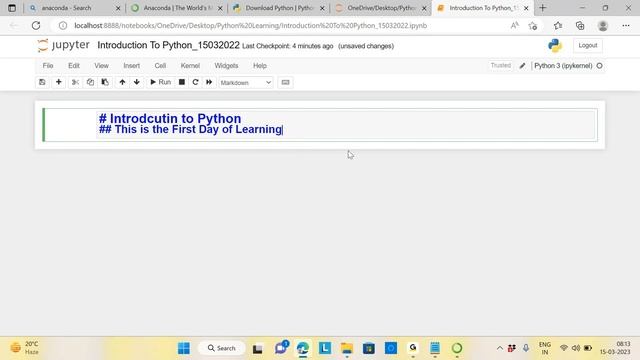Image resolution: width=640 pixels, height=360 pixels.
Task: Click the edit mode pencil icon
Action: [522, 66]
